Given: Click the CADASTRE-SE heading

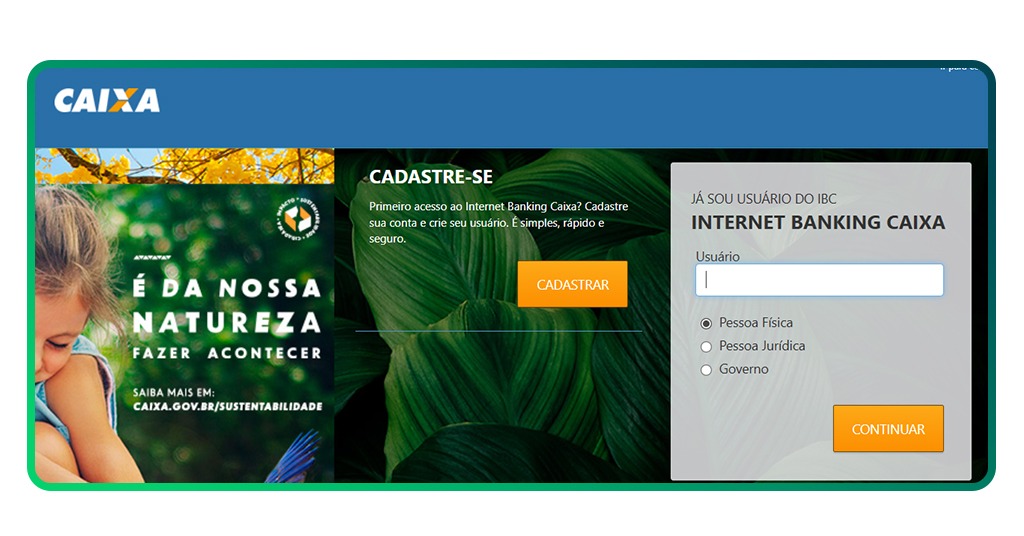Looking at the screenshot, I should (431, 177).
